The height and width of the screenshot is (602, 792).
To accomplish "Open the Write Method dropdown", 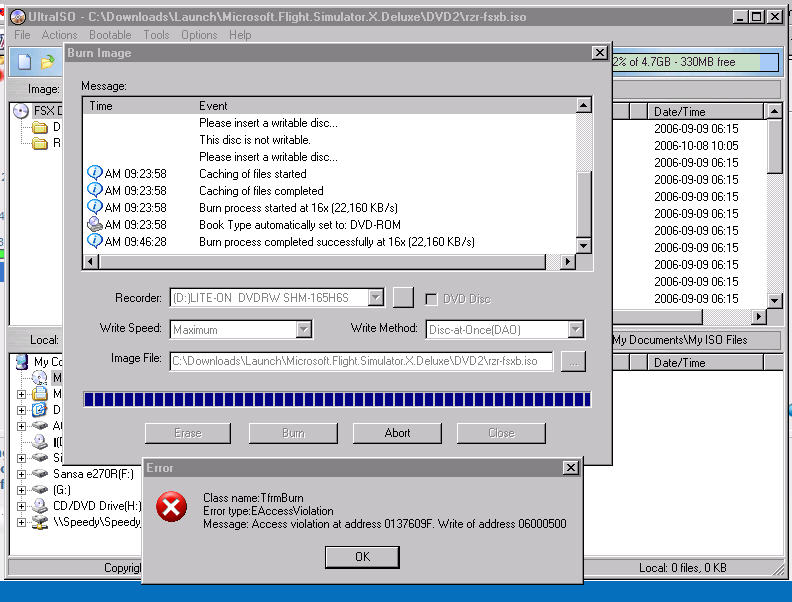I will coord(575,329).
